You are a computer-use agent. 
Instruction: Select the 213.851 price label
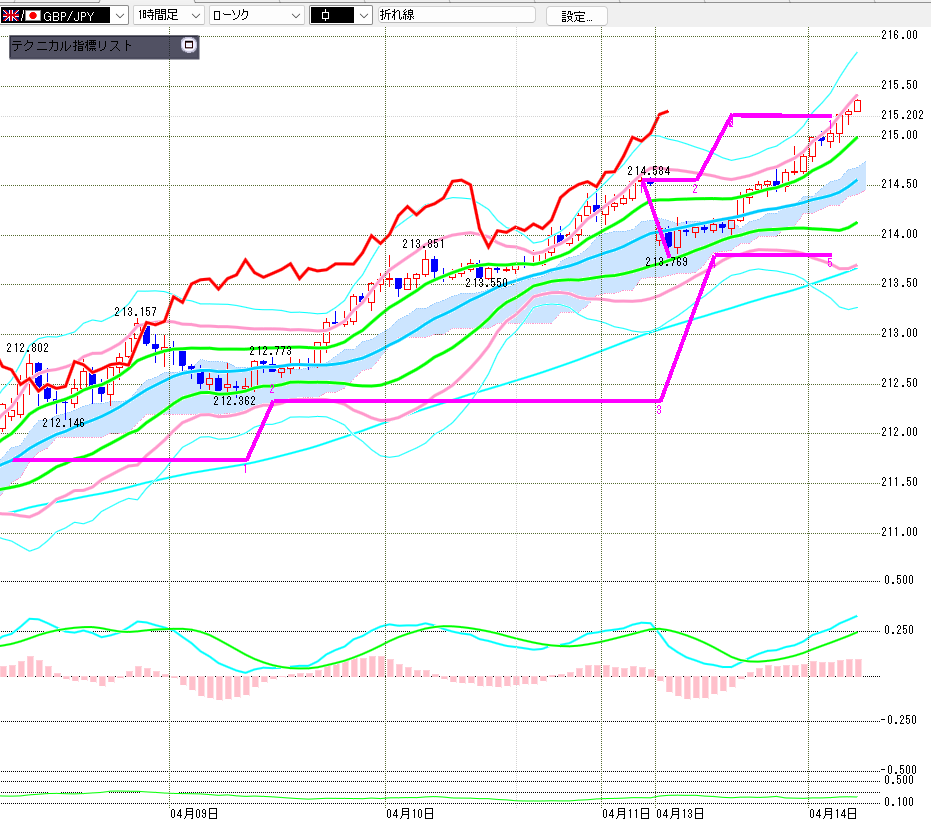[x=423, y=244]
